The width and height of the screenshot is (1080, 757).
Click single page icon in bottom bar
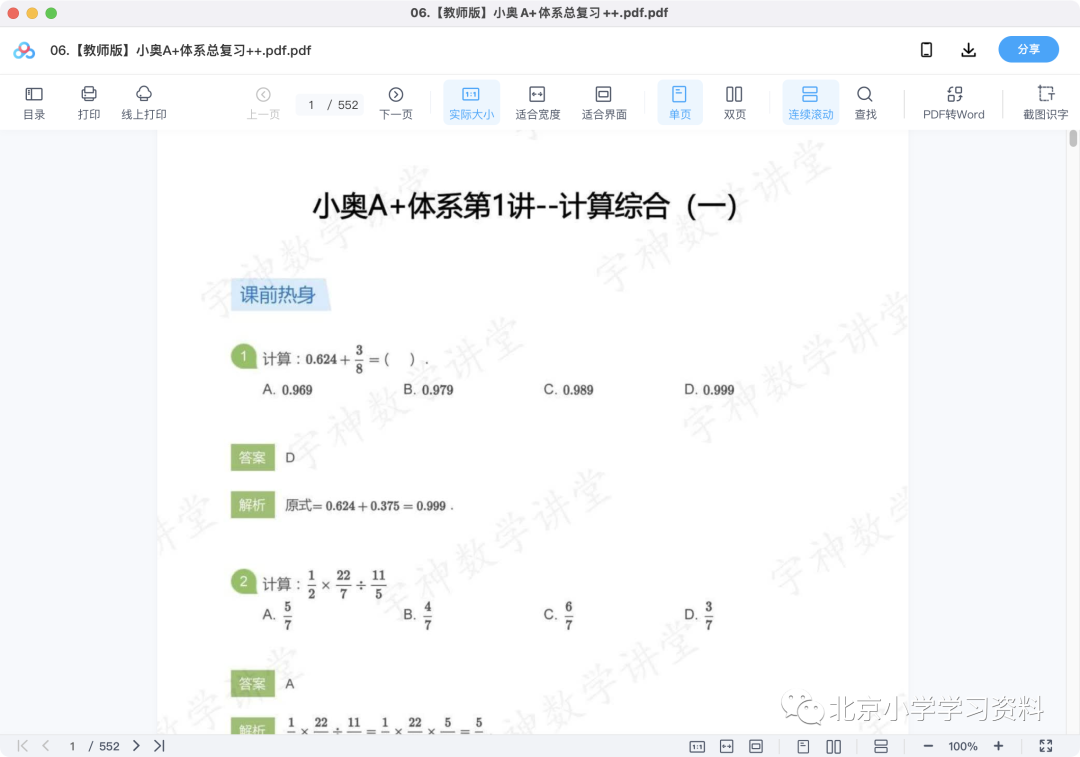point(803,747)
